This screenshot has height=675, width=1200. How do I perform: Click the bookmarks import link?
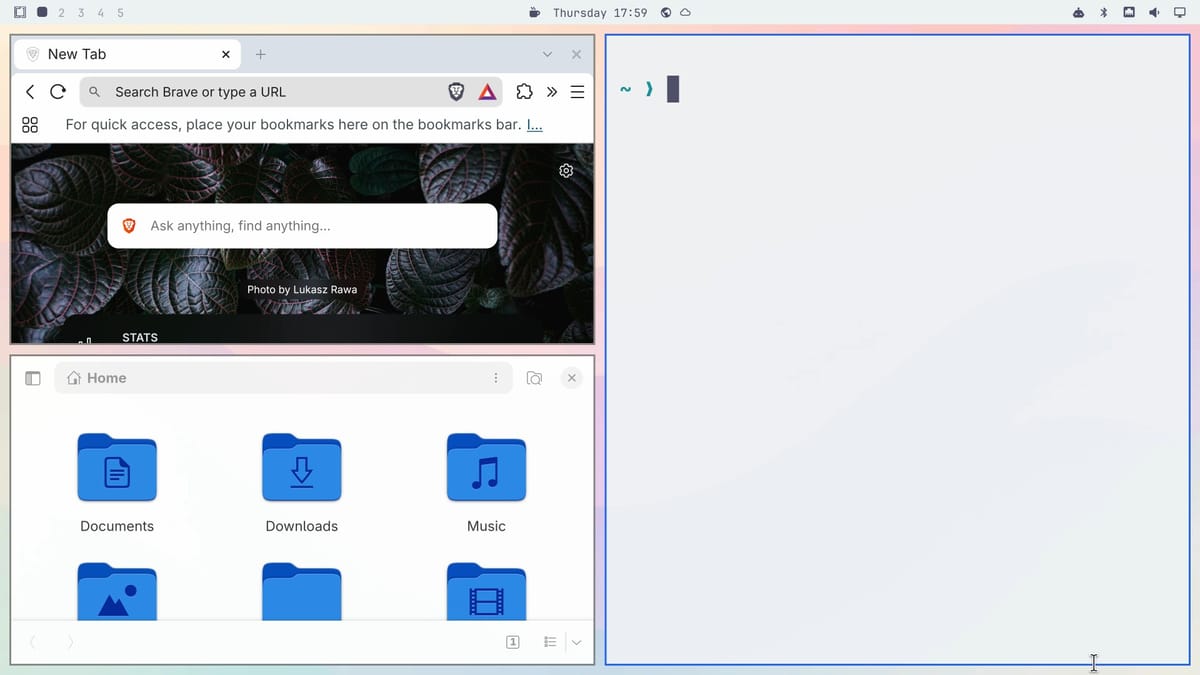pos(535,125)
